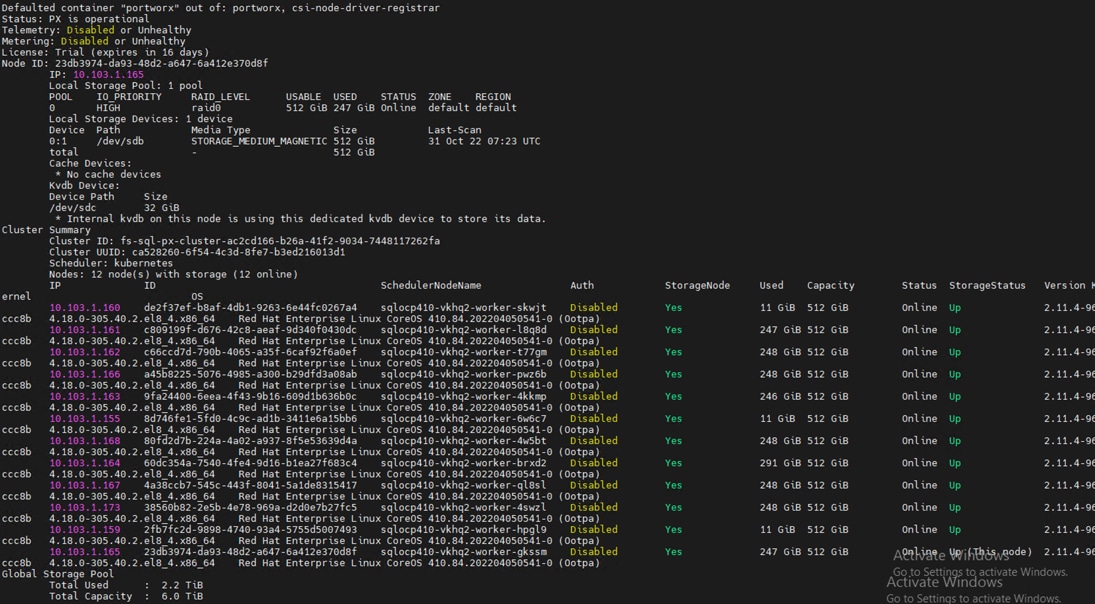Click node name sqlocp410-vkhq2-worker-4w5bt
The image size is (1095, 604).
pyautogui.click(x=464, y=441)
